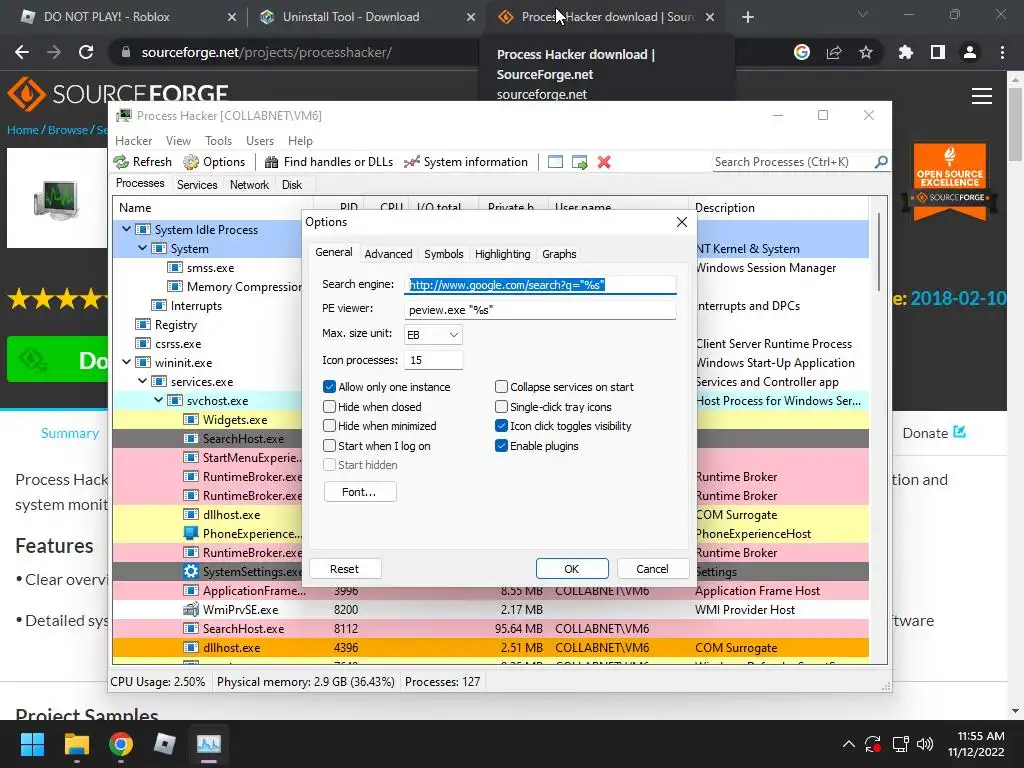Image resolution: width=1024 pixels, height=768 pixels.
Task: Collapse System Idle Process tree node
Action: (126, 229)
